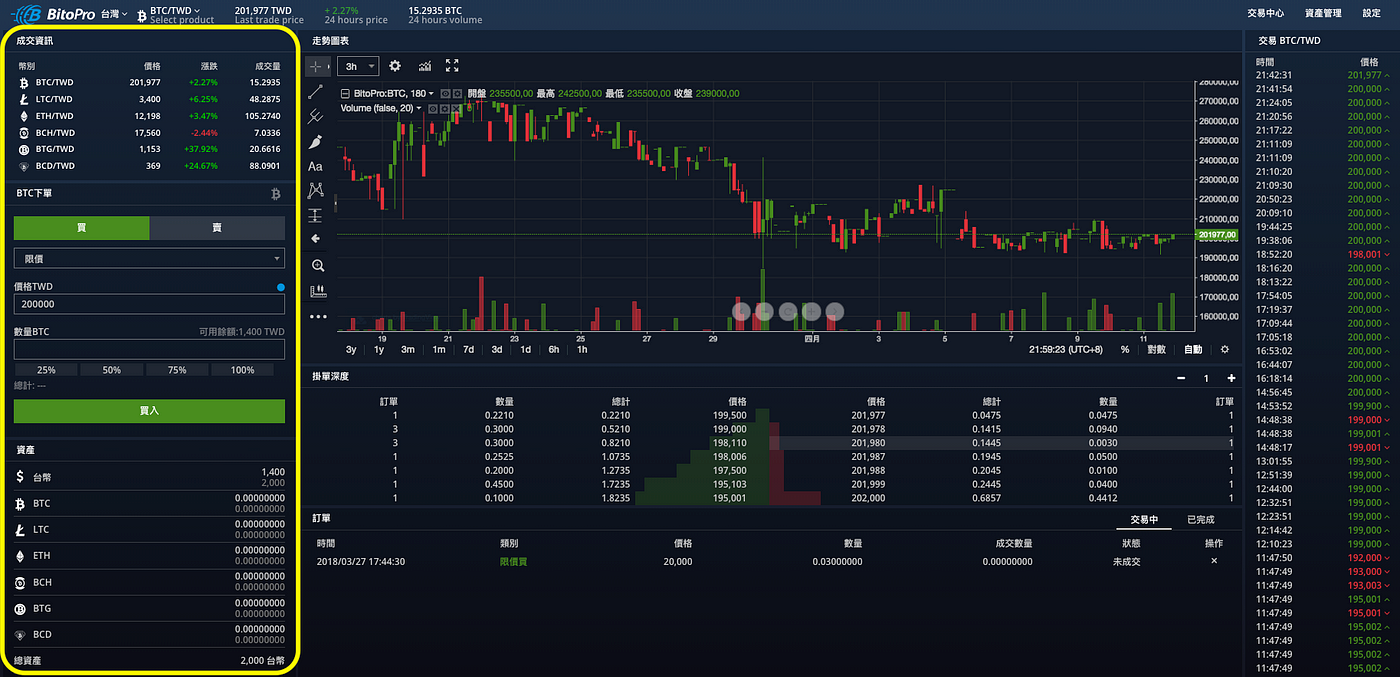
Task: Set chart range to 6h
Action: tap(554, 350)
